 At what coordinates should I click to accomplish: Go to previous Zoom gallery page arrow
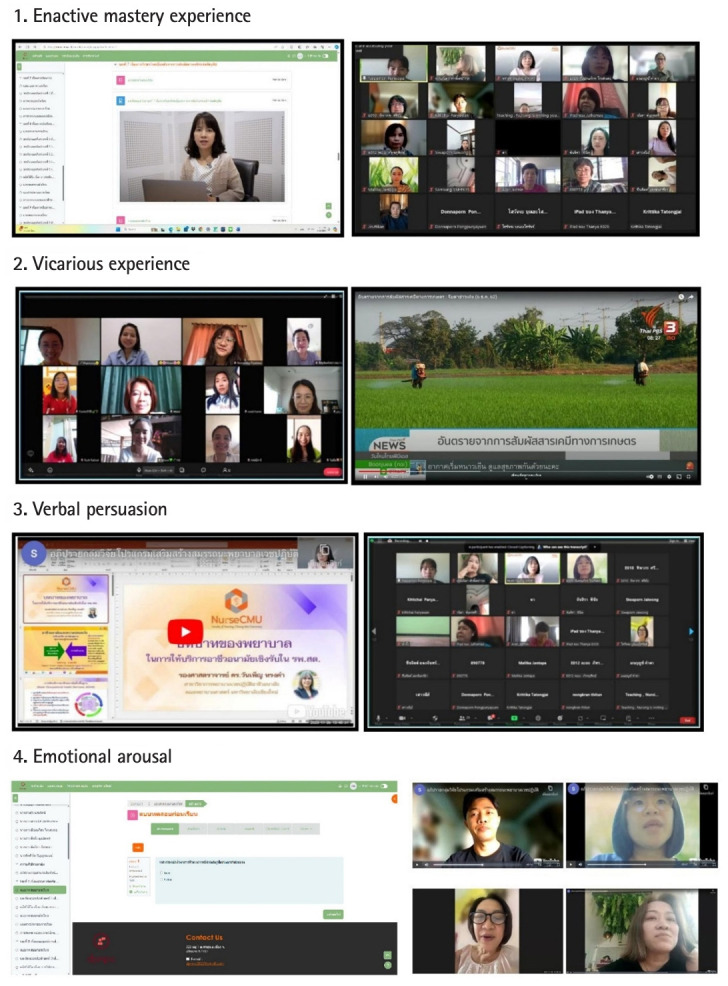point(375,631)
